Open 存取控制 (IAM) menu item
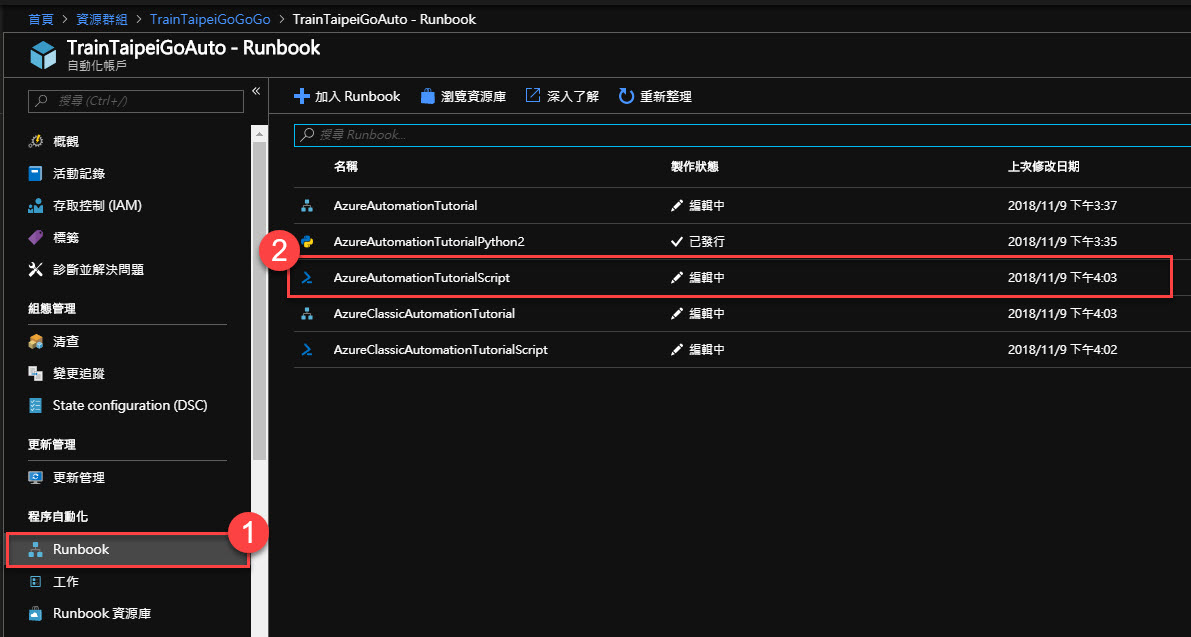This screenshot has height=637, width=1191. coord(97,206)
